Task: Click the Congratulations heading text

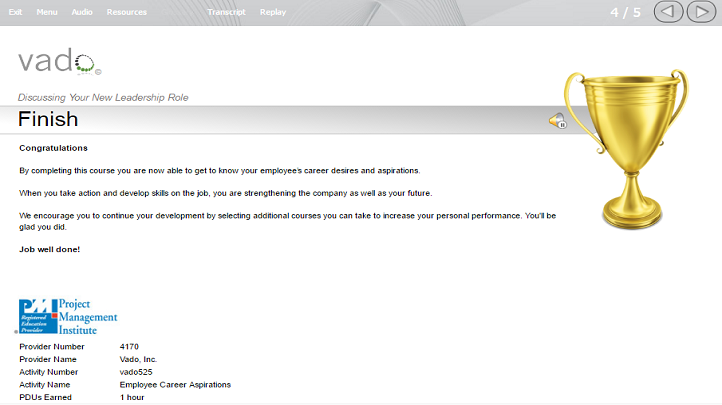Action: coord(53,148)
